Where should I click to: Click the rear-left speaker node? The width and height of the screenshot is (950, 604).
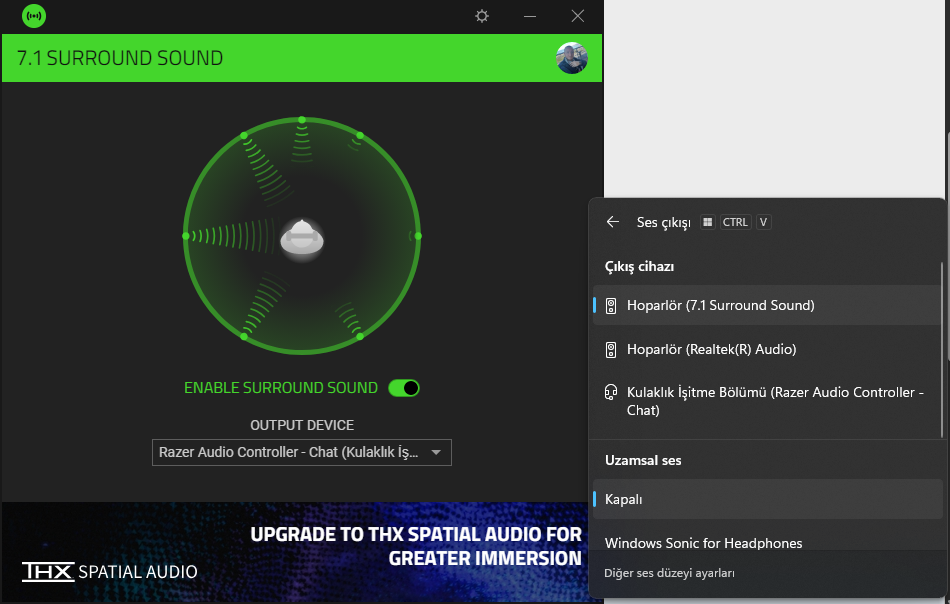[x=244, y=336]
